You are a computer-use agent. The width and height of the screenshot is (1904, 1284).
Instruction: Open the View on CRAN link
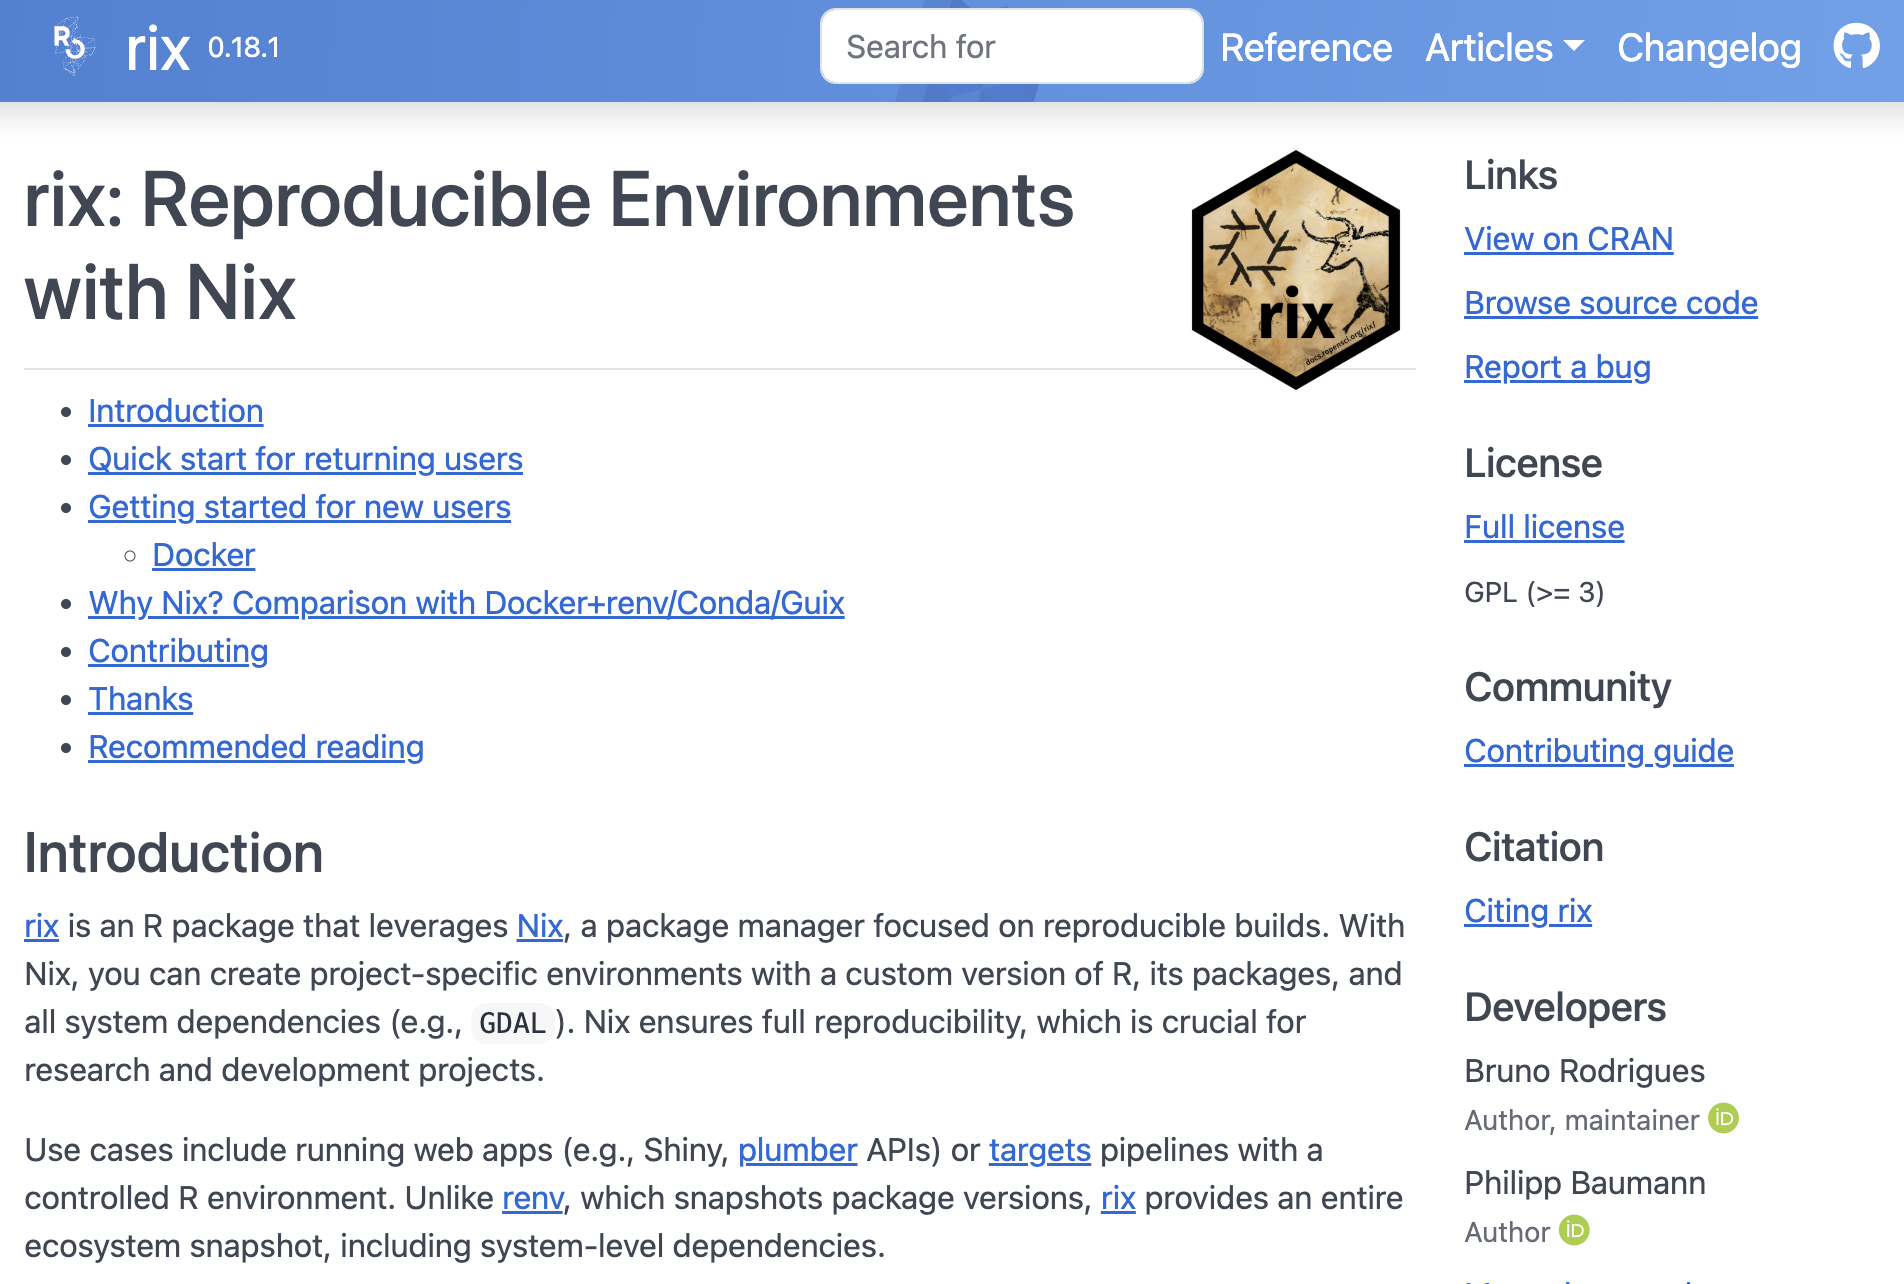[1568, 239]
